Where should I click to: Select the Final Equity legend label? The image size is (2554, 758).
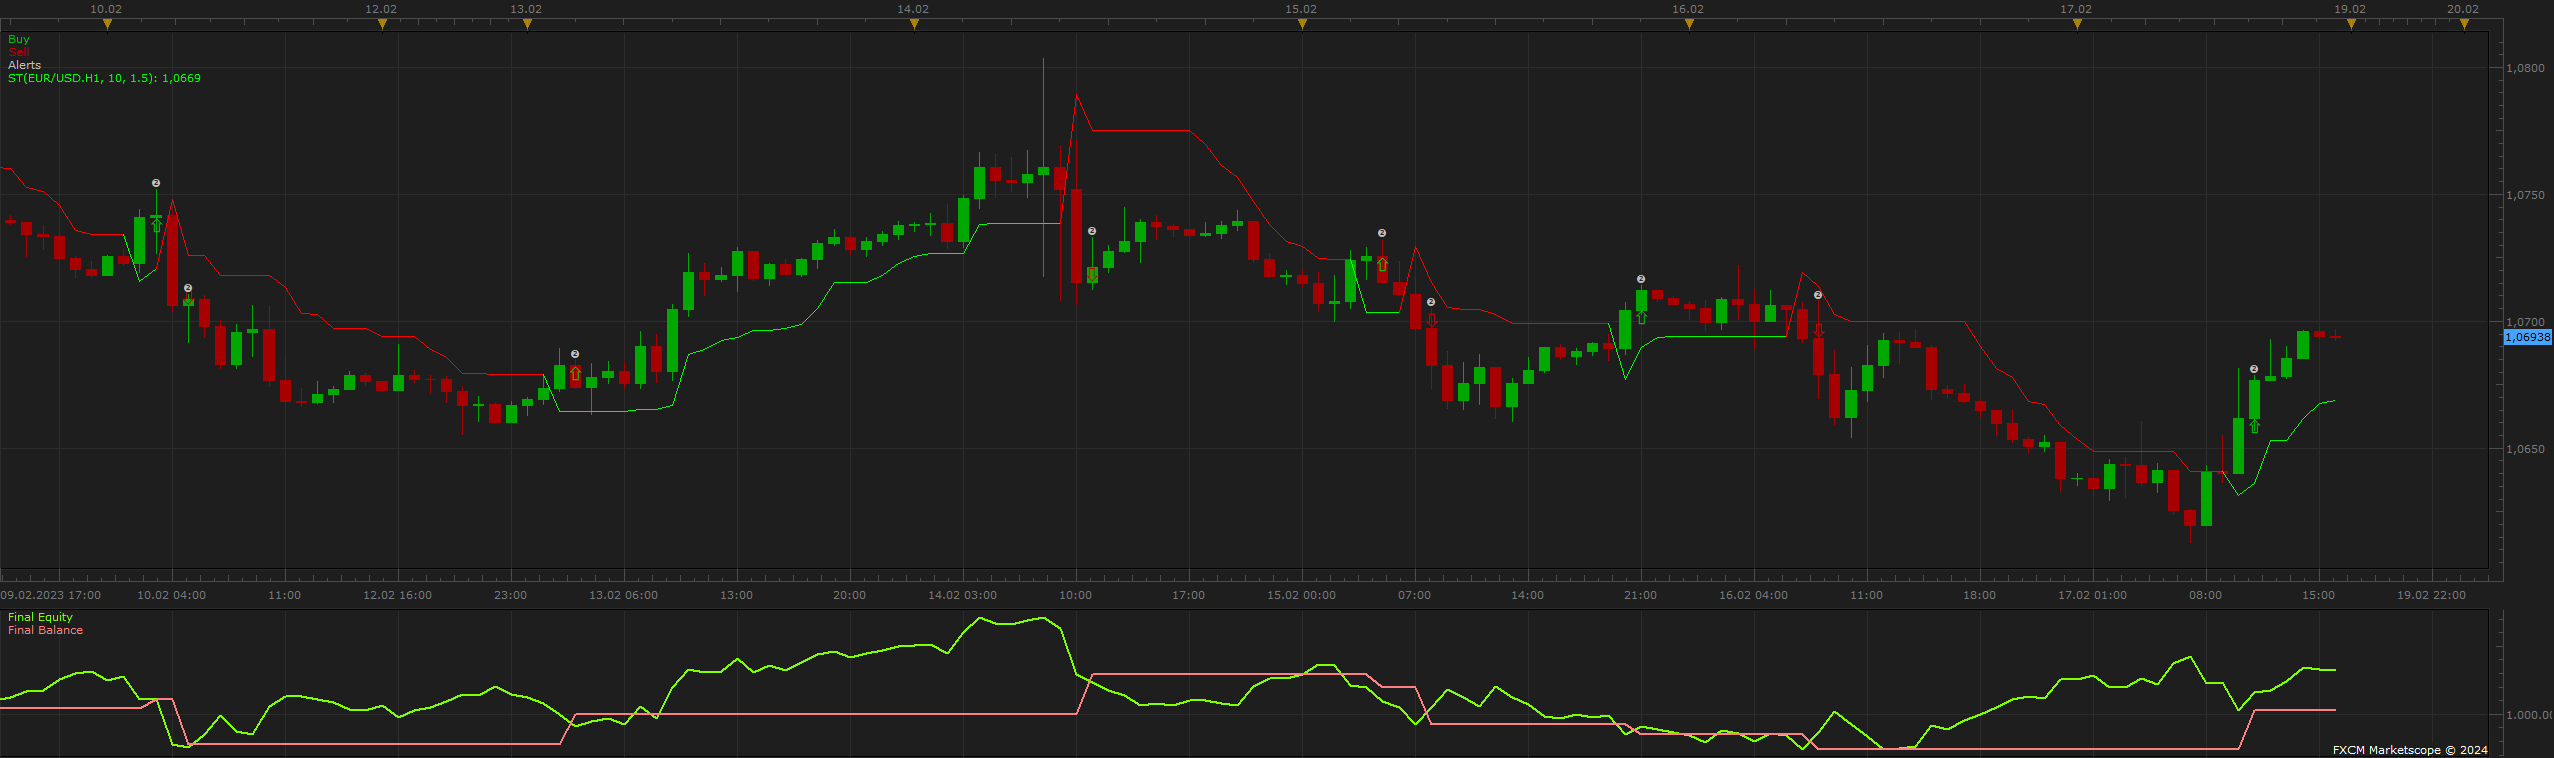point(40,617)
